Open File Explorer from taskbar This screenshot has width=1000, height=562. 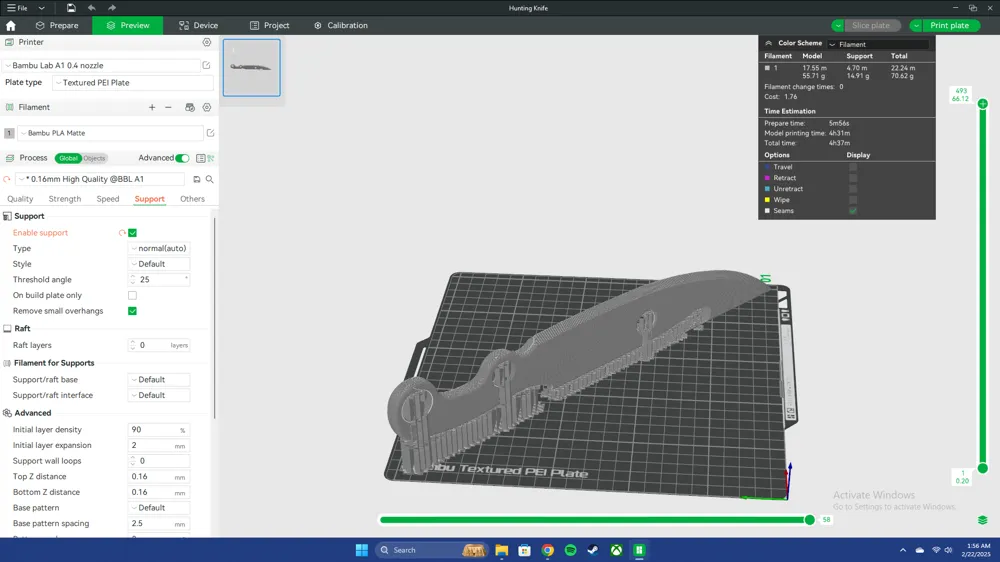[x=501, y=550]
